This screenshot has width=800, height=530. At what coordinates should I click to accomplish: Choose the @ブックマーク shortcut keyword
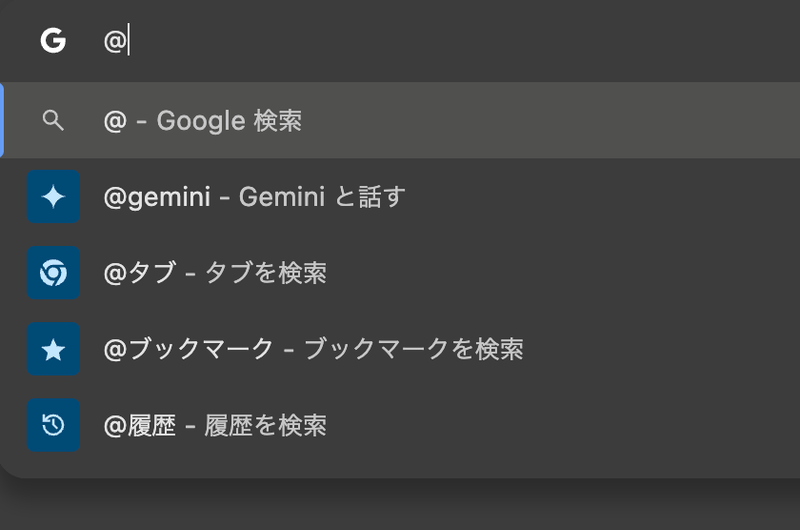pos(188,349)
